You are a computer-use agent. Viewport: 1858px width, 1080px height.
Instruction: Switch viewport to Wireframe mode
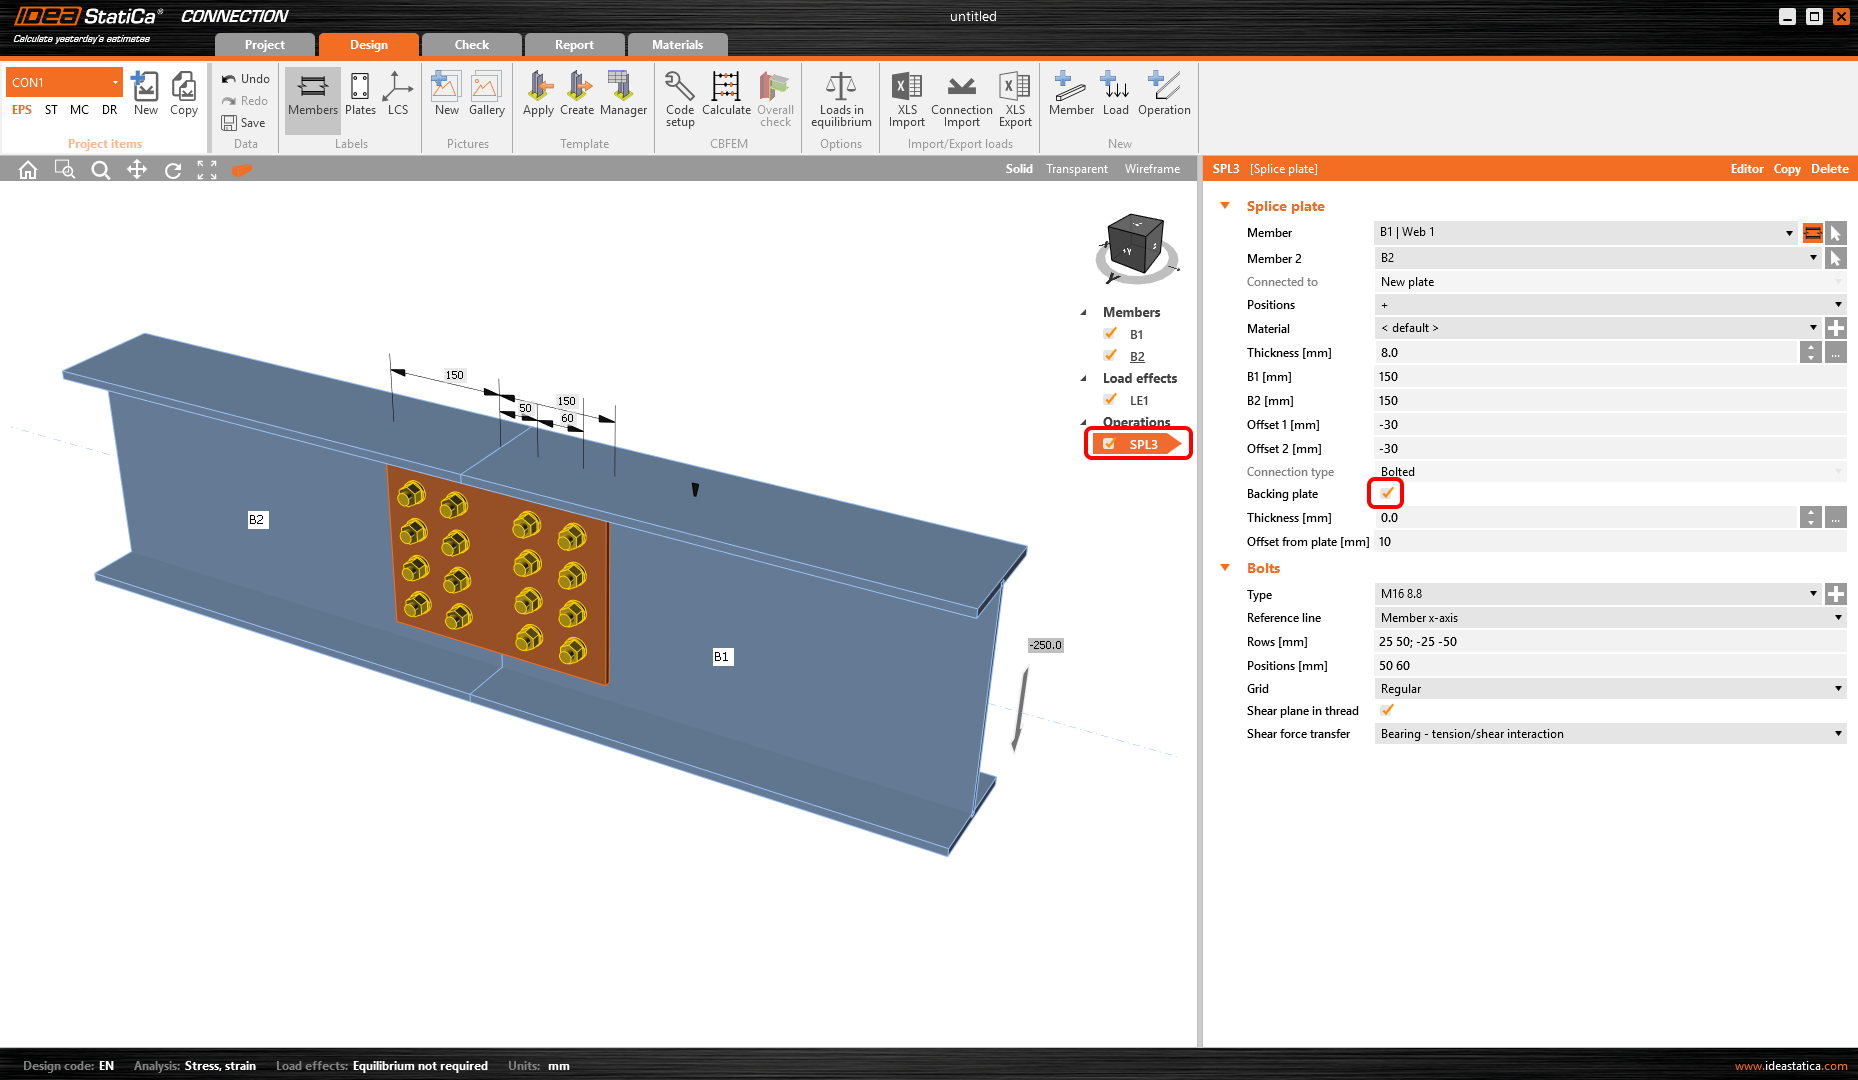click(x=1151, y=168)
